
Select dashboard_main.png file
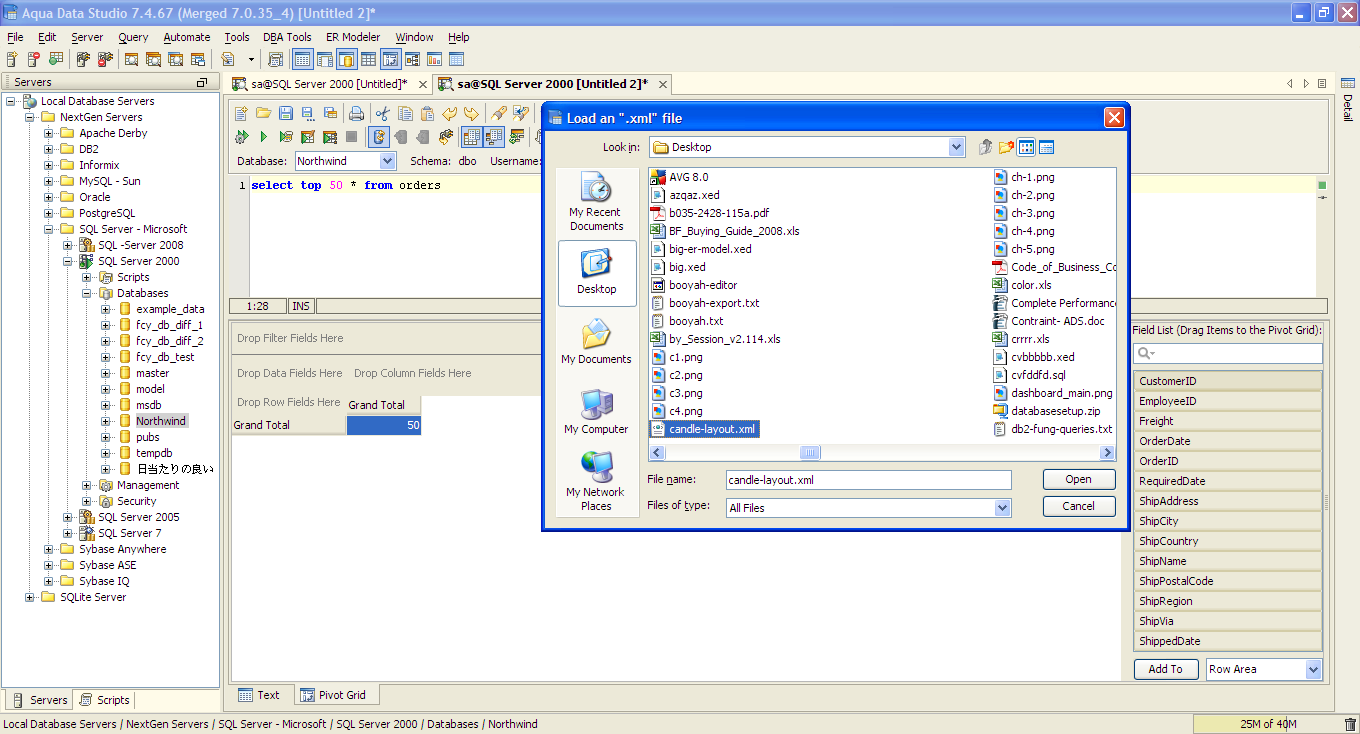click(1052, 393)
